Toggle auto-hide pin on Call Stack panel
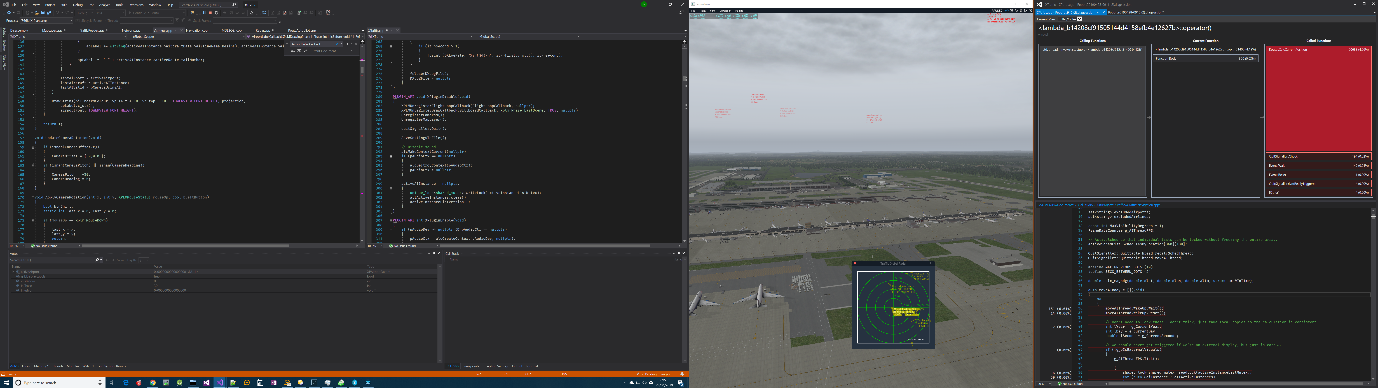This screenshot has width=1378, height=388. tap(677, 253)
